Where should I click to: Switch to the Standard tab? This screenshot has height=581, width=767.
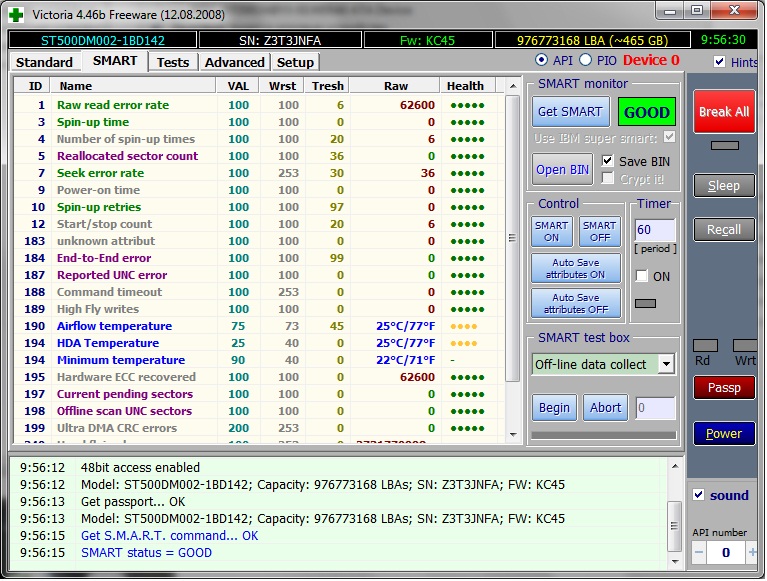tap(44, 63)
